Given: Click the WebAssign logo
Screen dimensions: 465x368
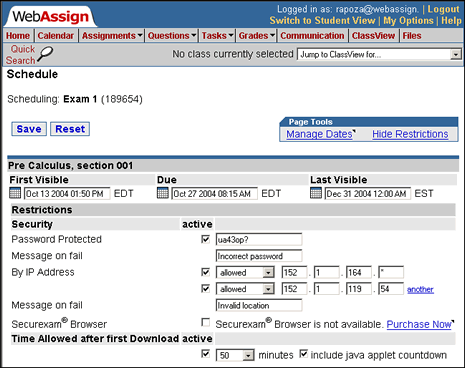Looking at the screenshot, I should [x=51, y=17].
